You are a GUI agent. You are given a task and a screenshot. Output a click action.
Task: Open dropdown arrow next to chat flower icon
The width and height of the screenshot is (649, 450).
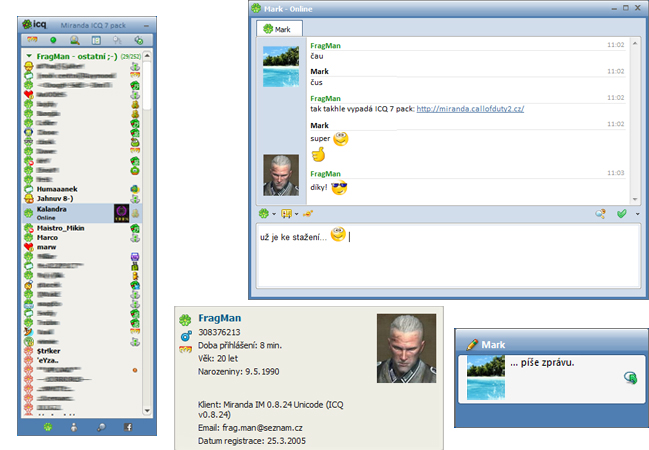tap(274, 214)
